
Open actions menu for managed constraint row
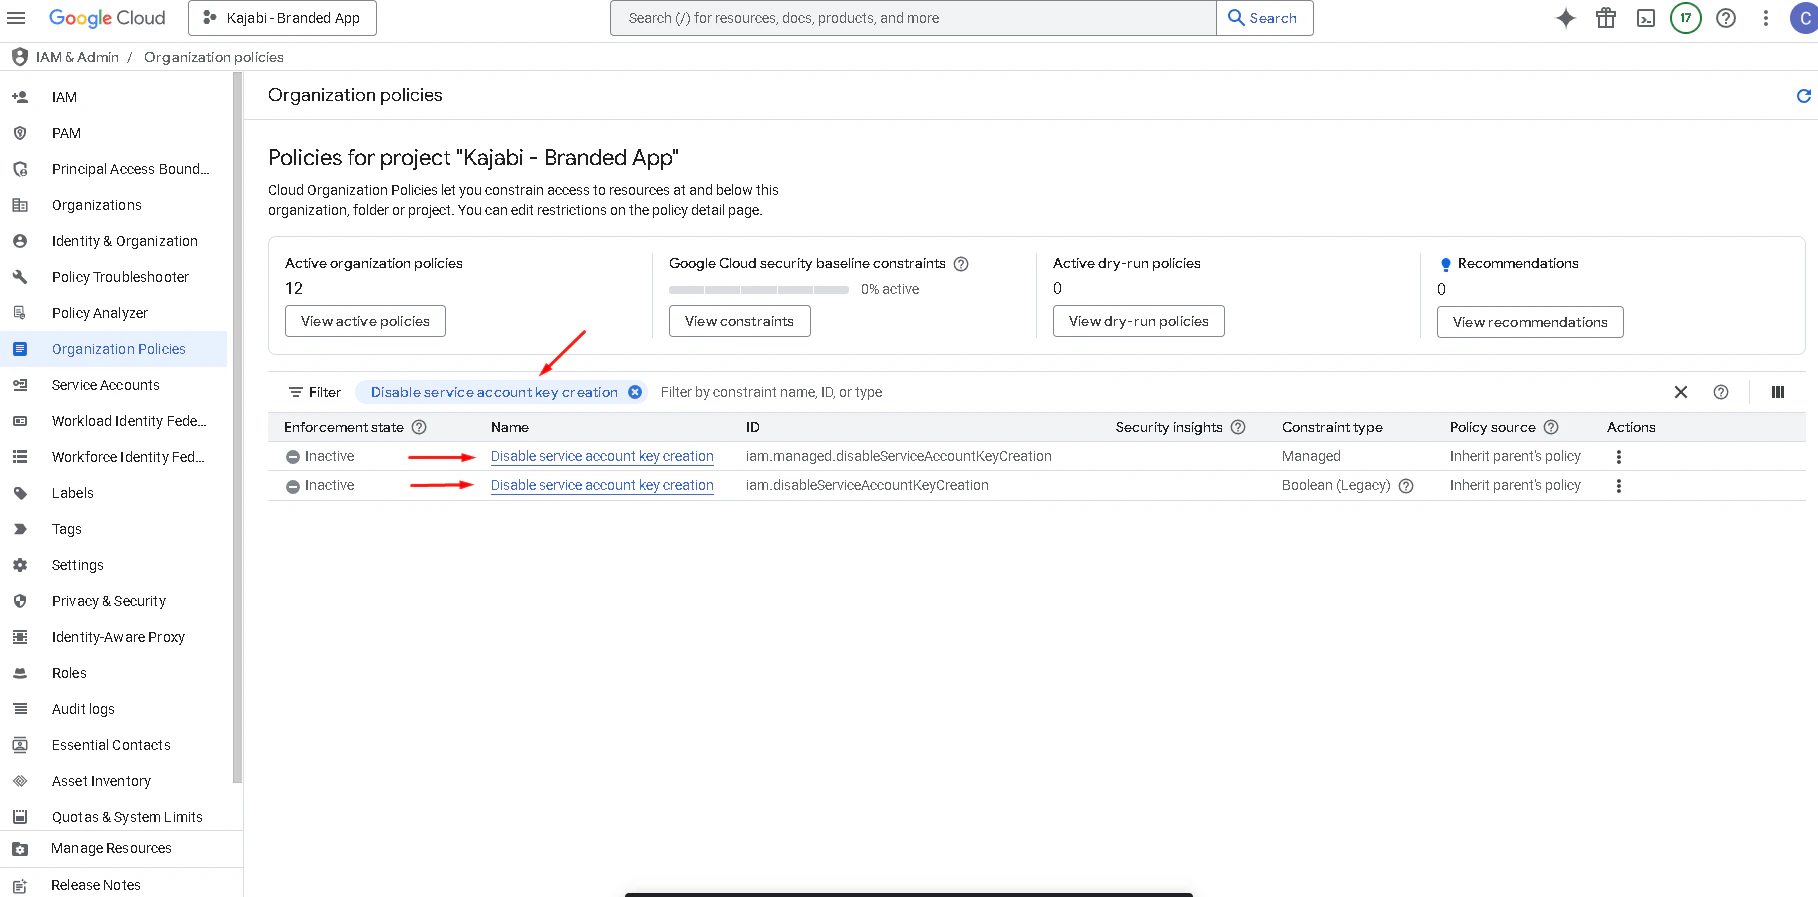pos(1619,456)
